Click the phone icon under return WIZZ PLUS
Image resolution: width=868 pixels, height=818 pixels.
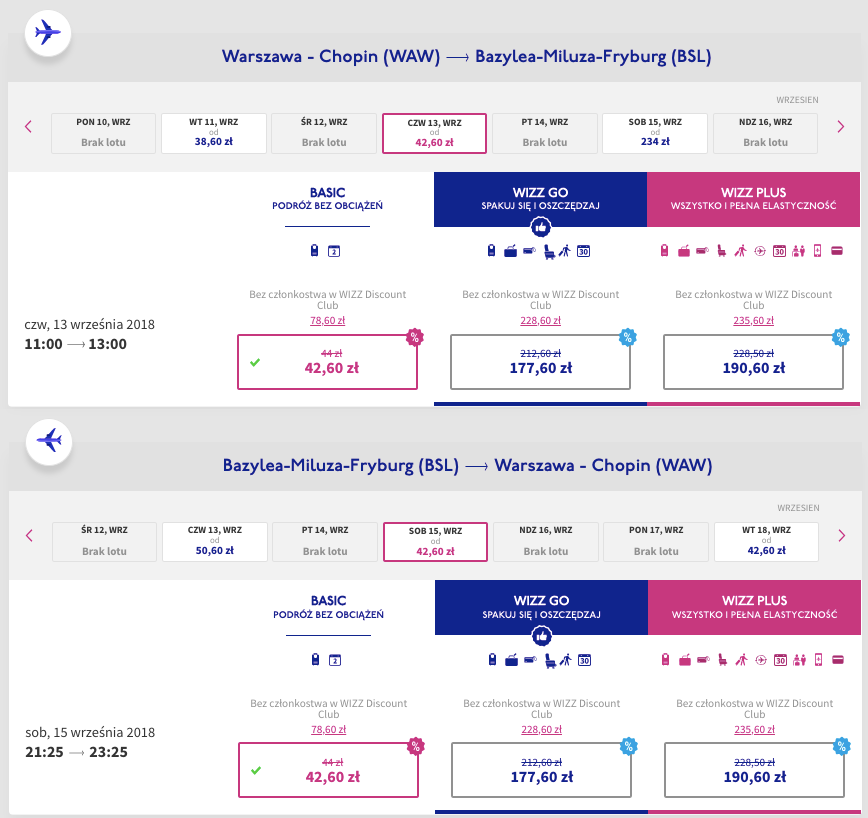(x=817, y=659)
